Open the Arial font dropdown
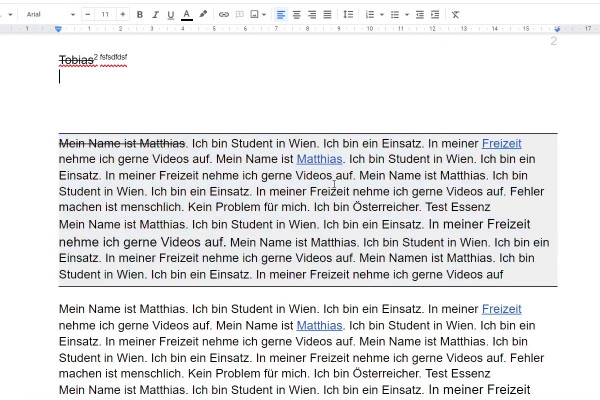This screenshot has width=600, height=400. click(51, 15)
